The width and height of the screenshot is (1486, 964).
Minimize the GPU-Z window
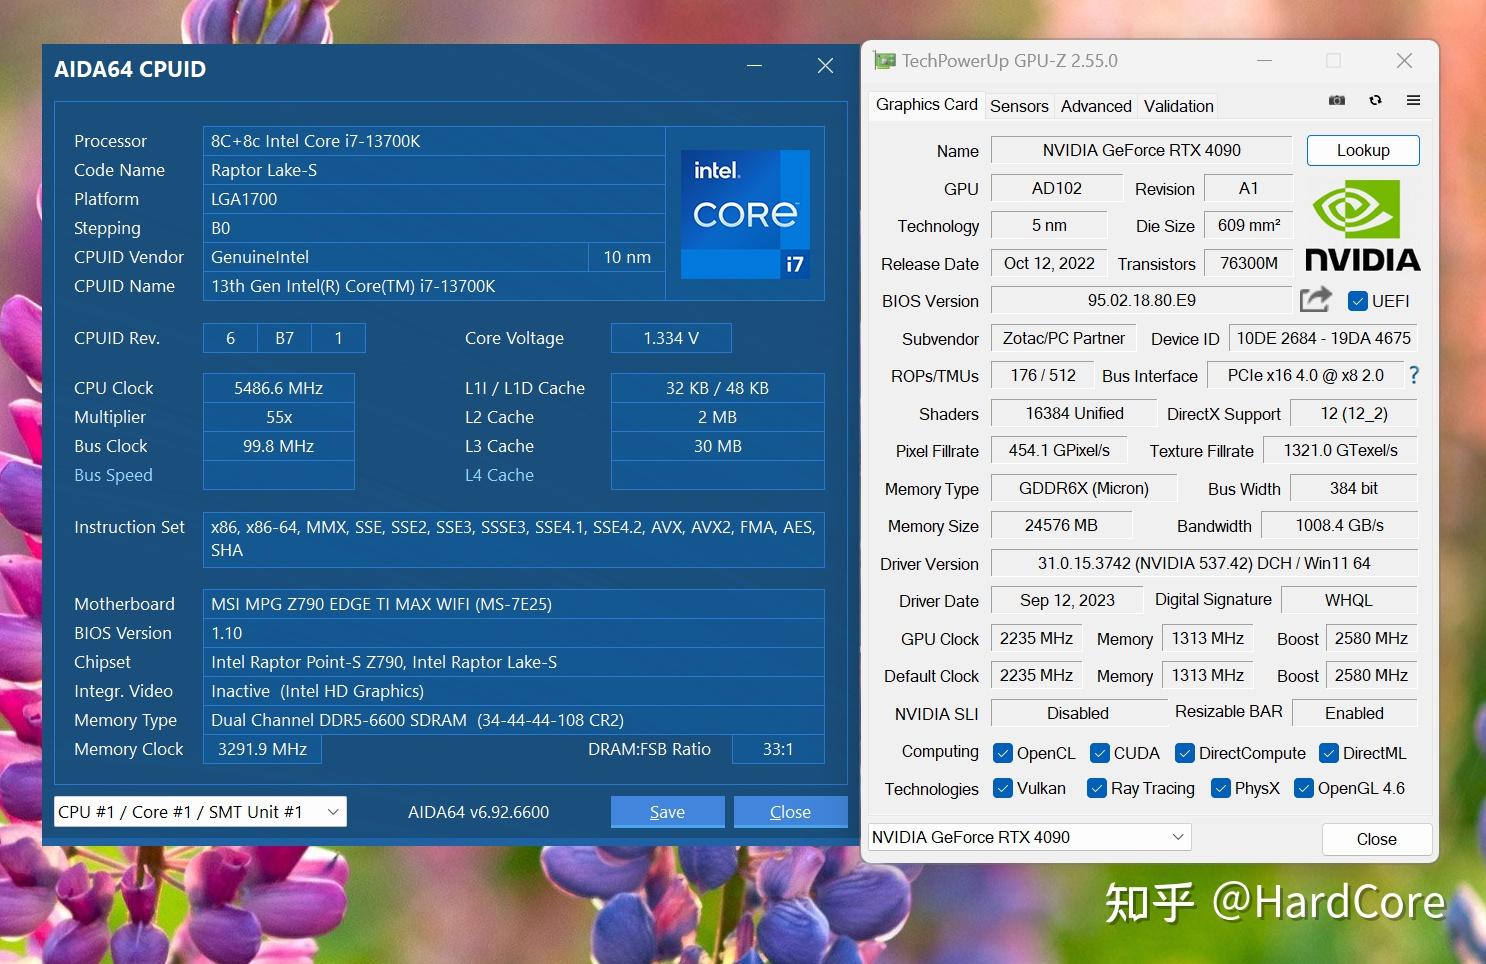1264,61
